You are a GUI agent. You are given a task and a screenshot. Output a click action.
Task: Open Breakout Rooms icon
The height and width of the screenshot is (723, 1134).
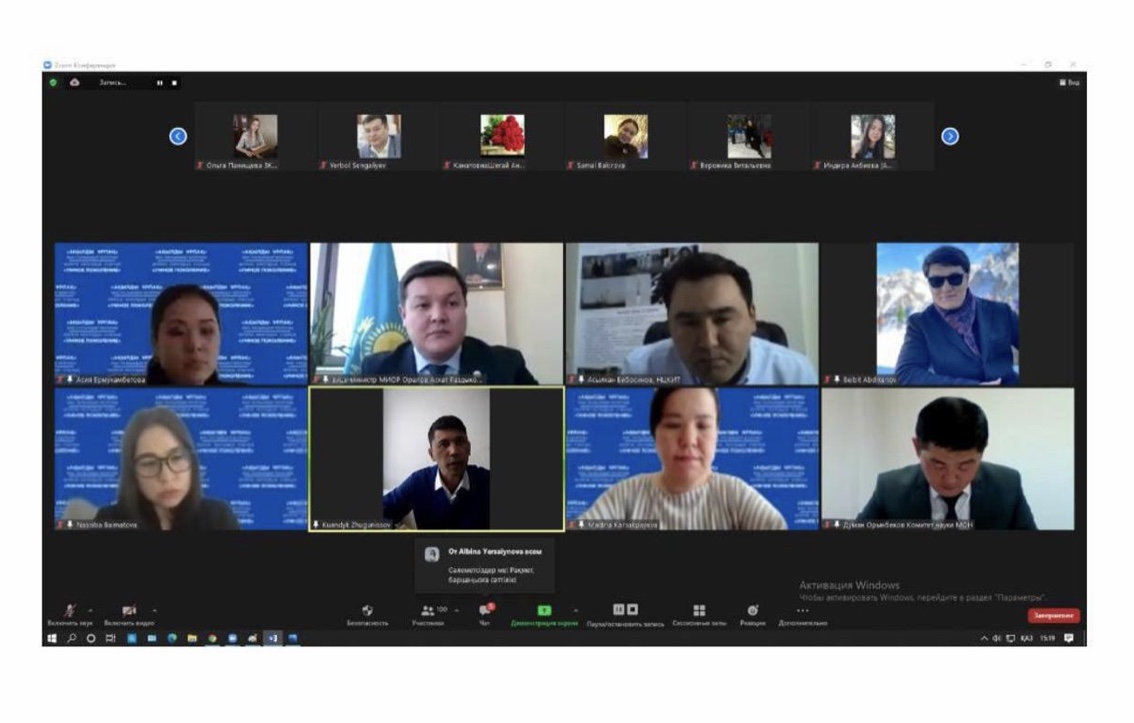699,611
